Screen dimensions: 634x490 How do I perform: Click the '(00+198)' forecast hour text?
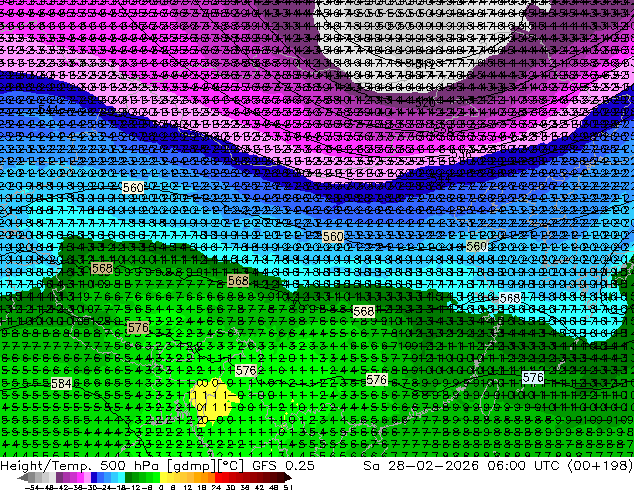[x=600, y=466]
